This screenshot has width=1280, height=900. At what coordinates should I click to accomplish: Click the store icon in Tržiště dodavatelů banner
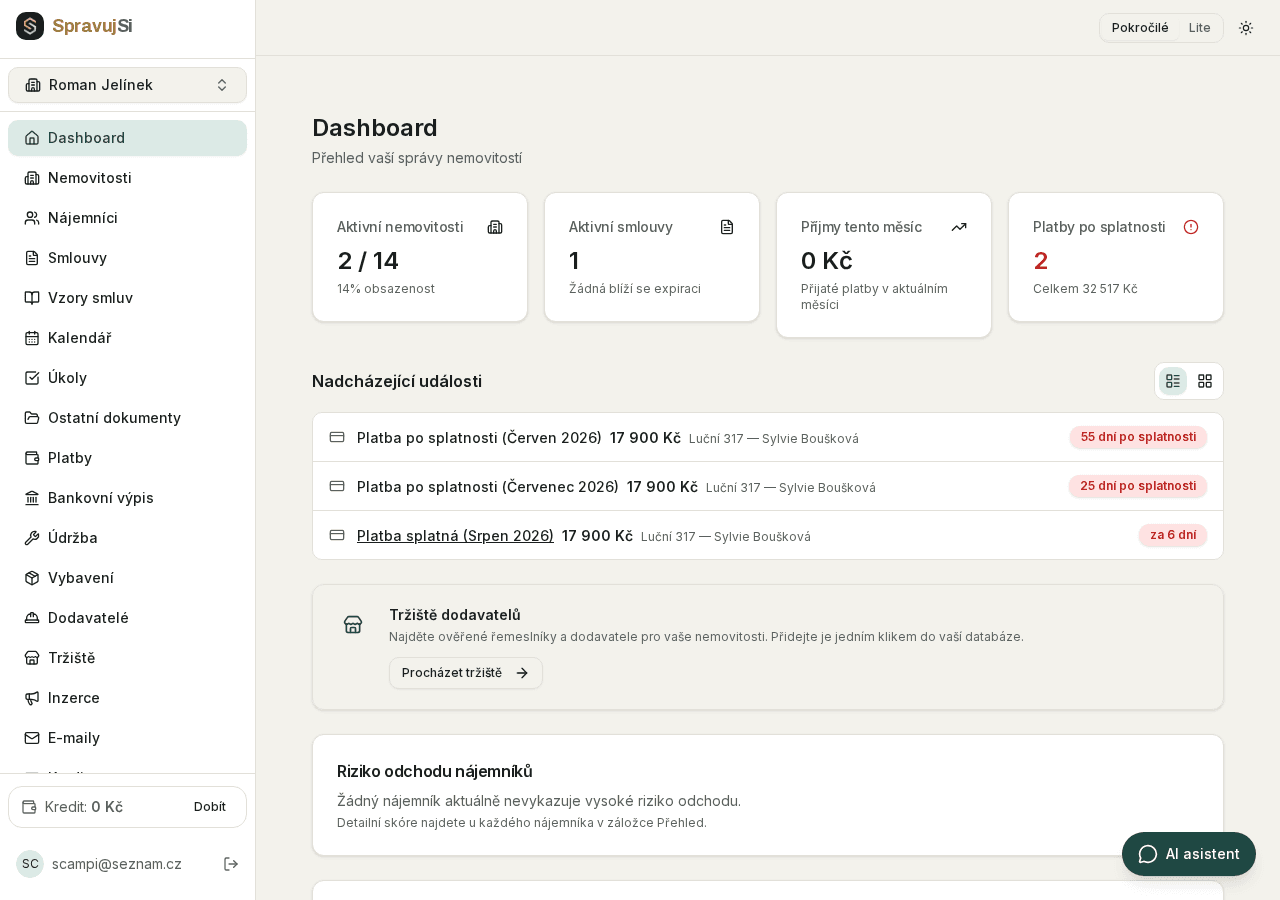coord(353,624)
